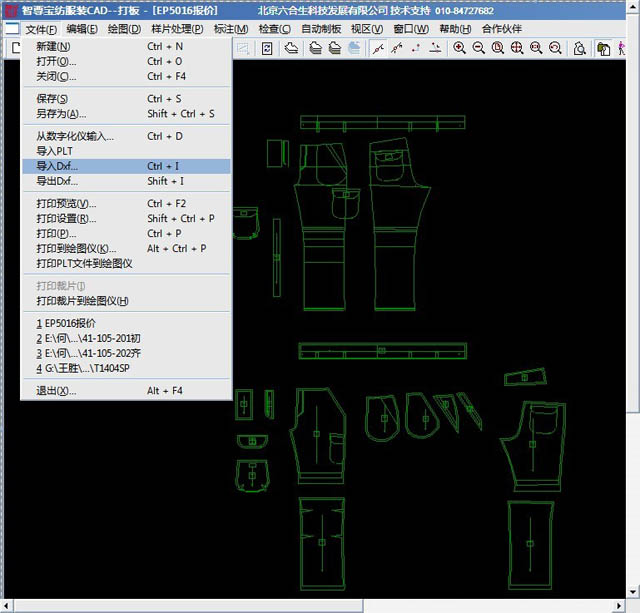Click the refresh page icon in toolbar
Screen dimensions: 640x613
pyautogui.click(x=267, y=49)
